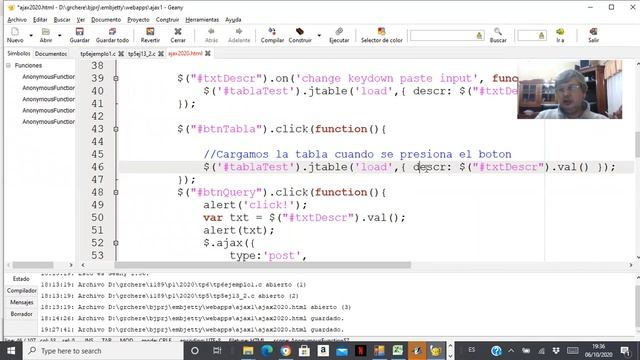Open the Nuevo dropdown arrow

point(31,36)
